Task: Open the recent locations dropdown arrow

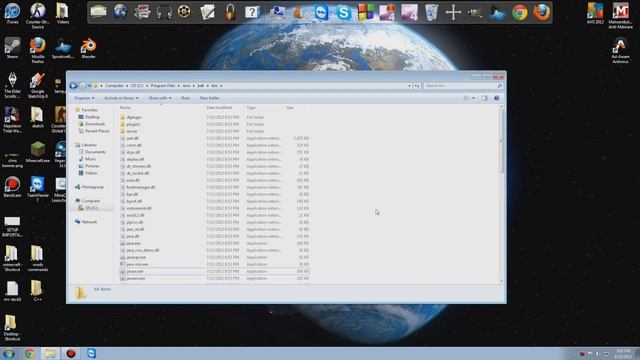Action: [x=89, y=86]
